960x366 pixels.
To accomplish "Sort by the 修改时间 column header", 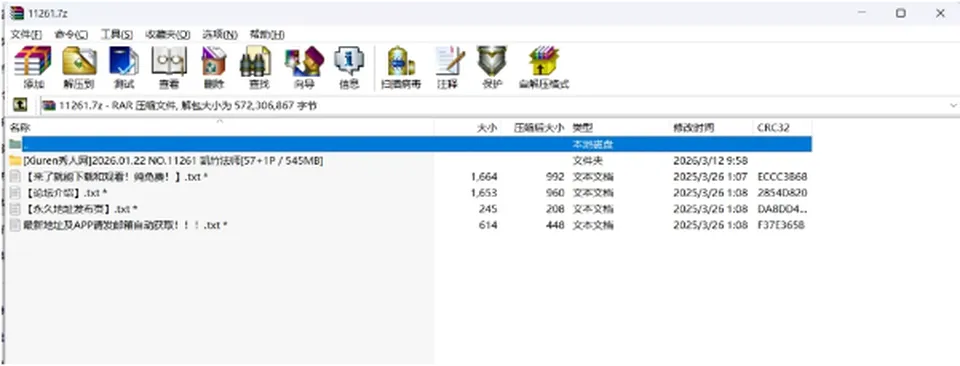I will (711, 128).
